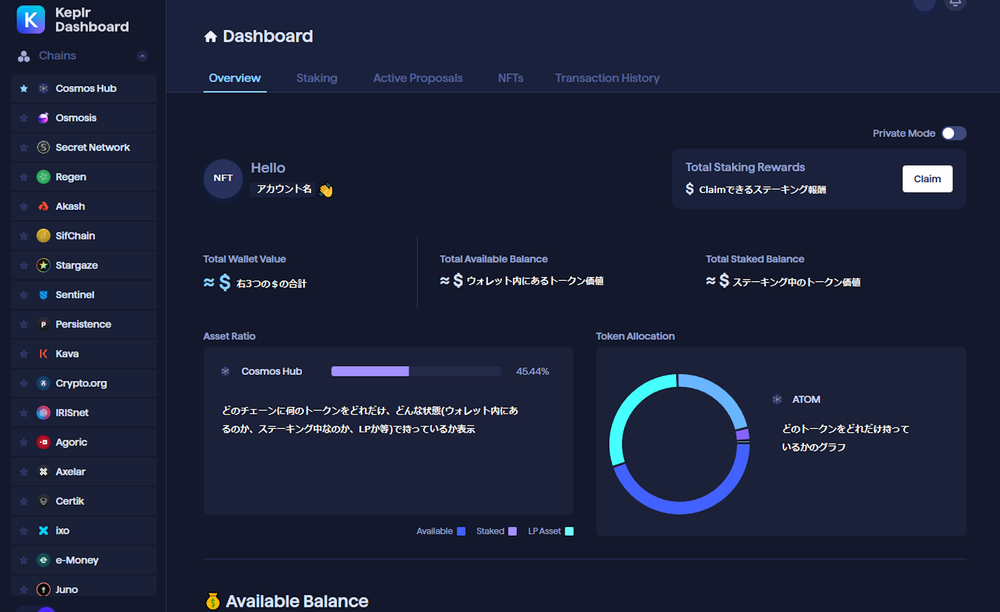Collapse the Chains section chevron
The width and height of the screenshot is (1000, 612).
[142, 56]
